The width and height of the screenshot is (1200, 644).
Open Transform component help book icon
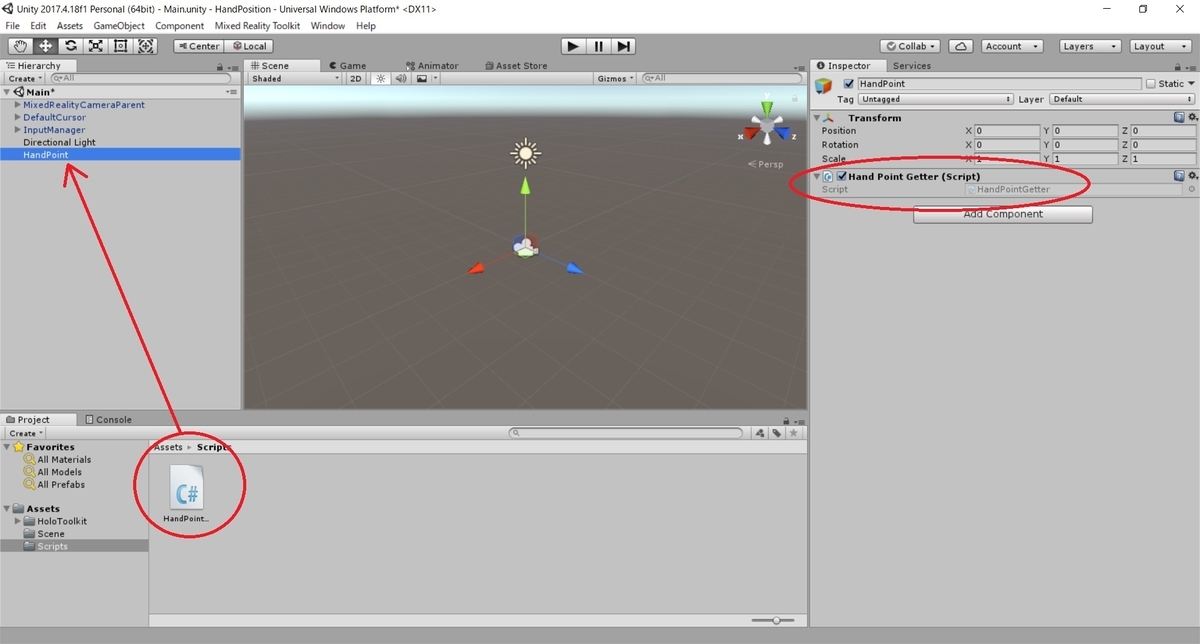click(1180, 117)
